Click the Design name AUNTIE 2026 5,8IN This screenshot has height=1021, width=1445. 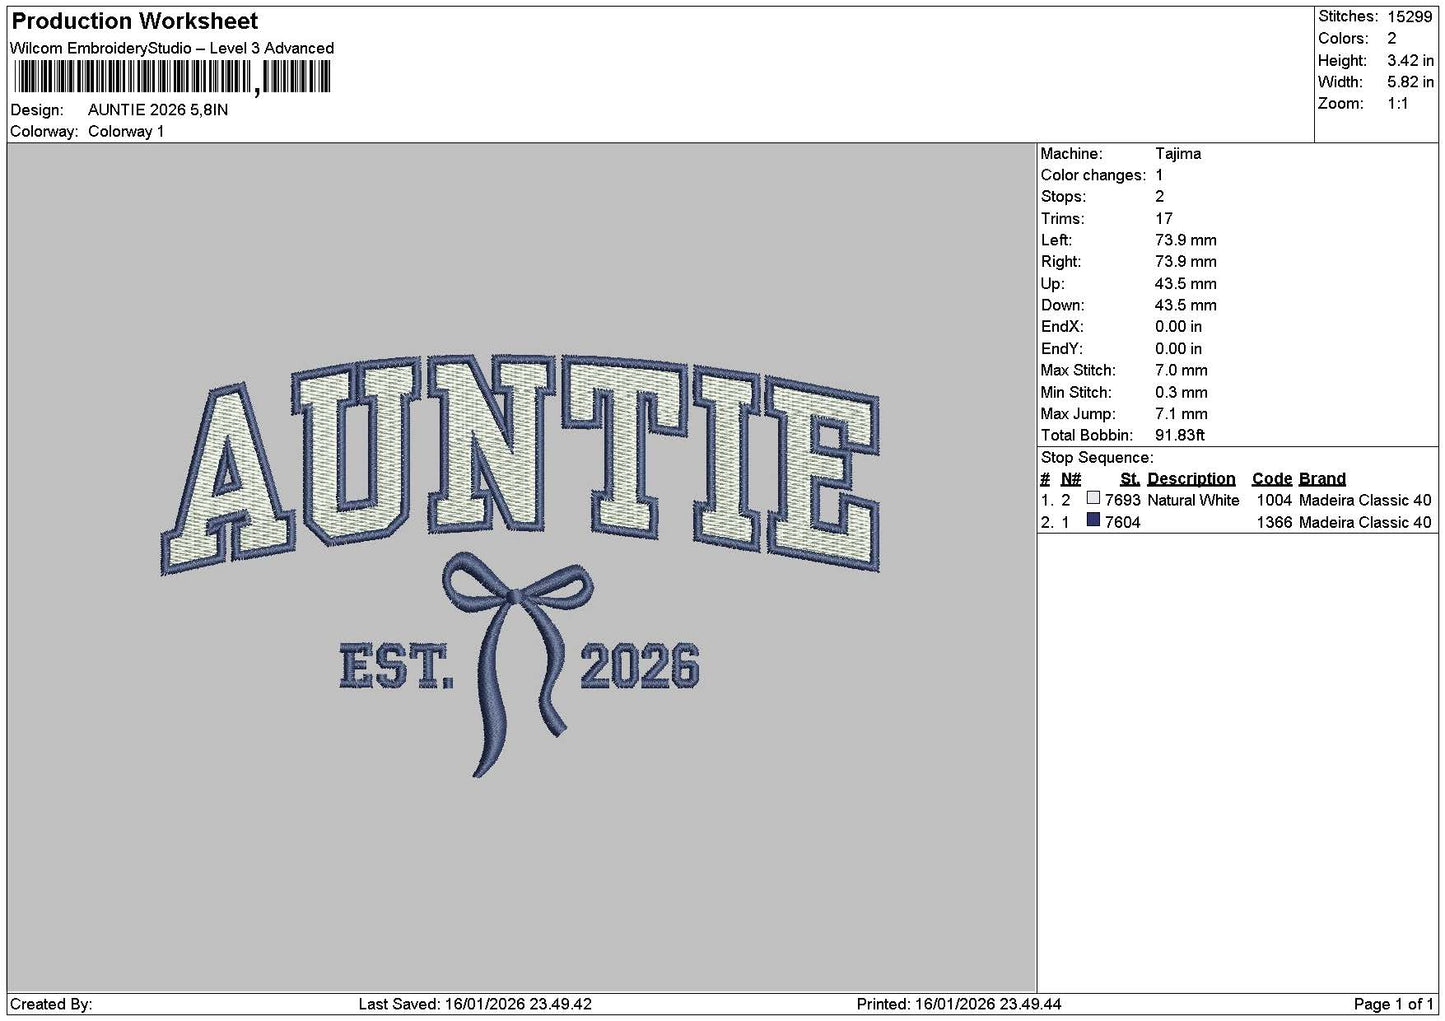pos(158,110)
